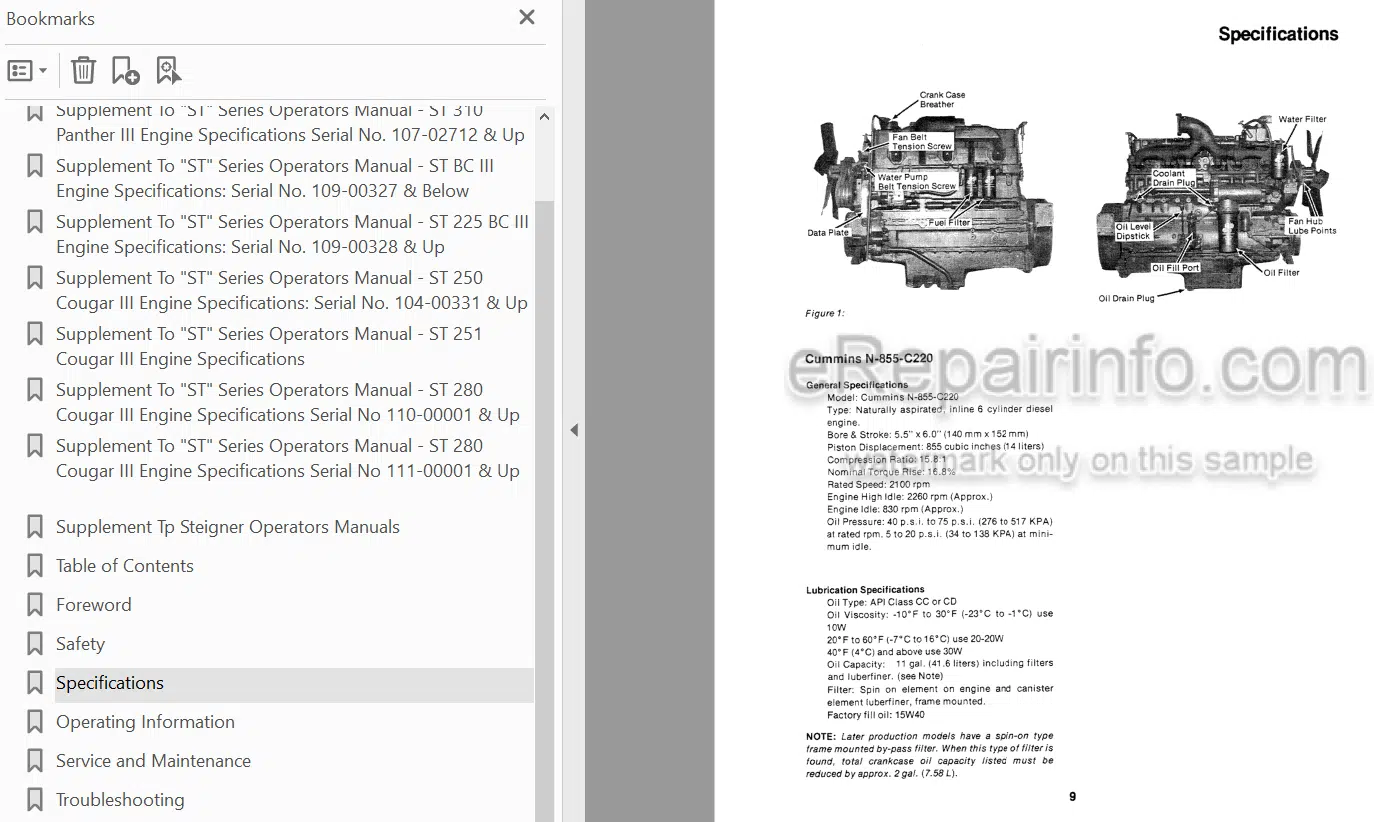Click the bookmark icon beside ST 280 Serial No 110-00001

[x=35, y=389]
